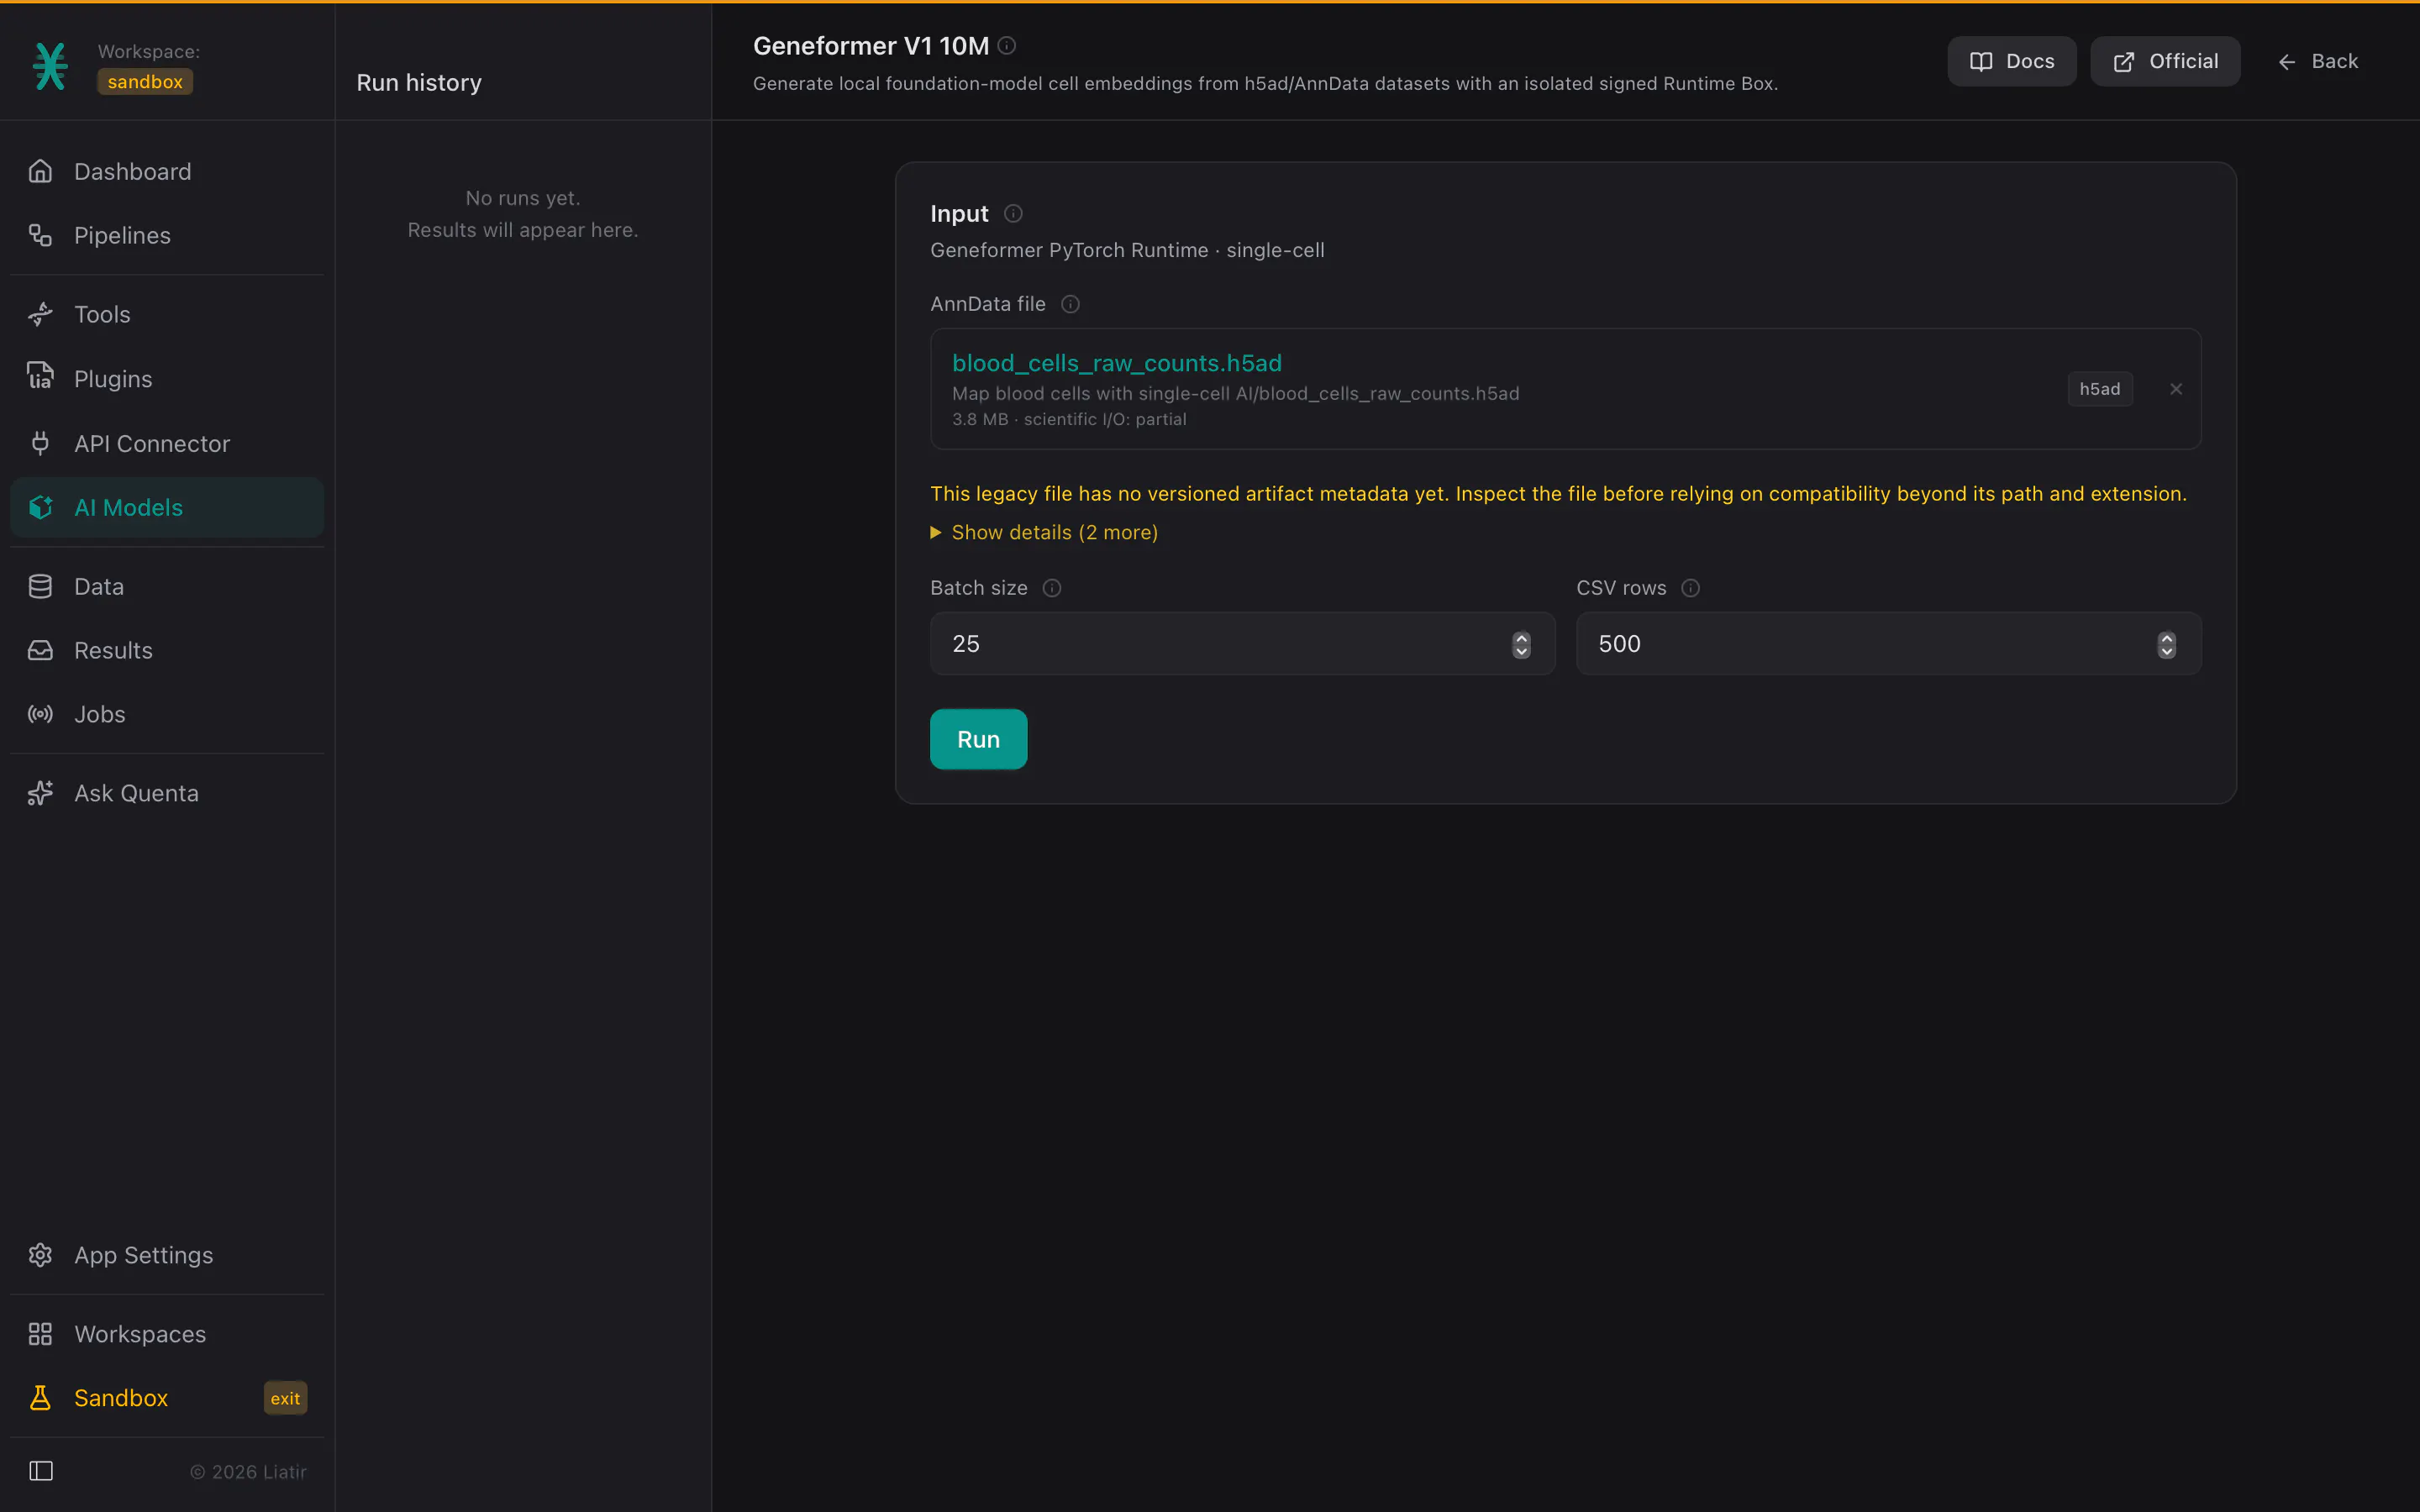This screenshot has height=1512, width=2420.
Task: Go Back from the model page
Action: pyautogui.click(x=2318, y=62)
